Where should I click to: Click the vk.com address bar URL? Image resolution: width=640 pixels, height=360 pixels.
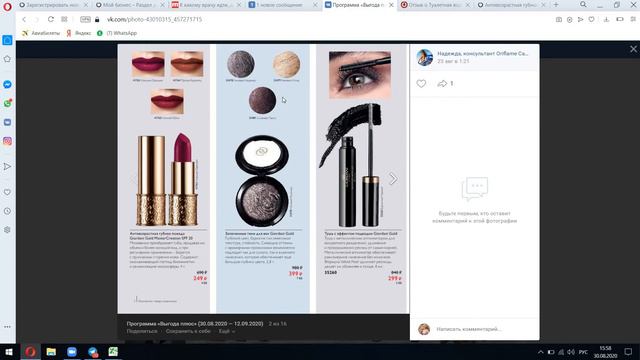pyautogui.click(x=154, y=19)
